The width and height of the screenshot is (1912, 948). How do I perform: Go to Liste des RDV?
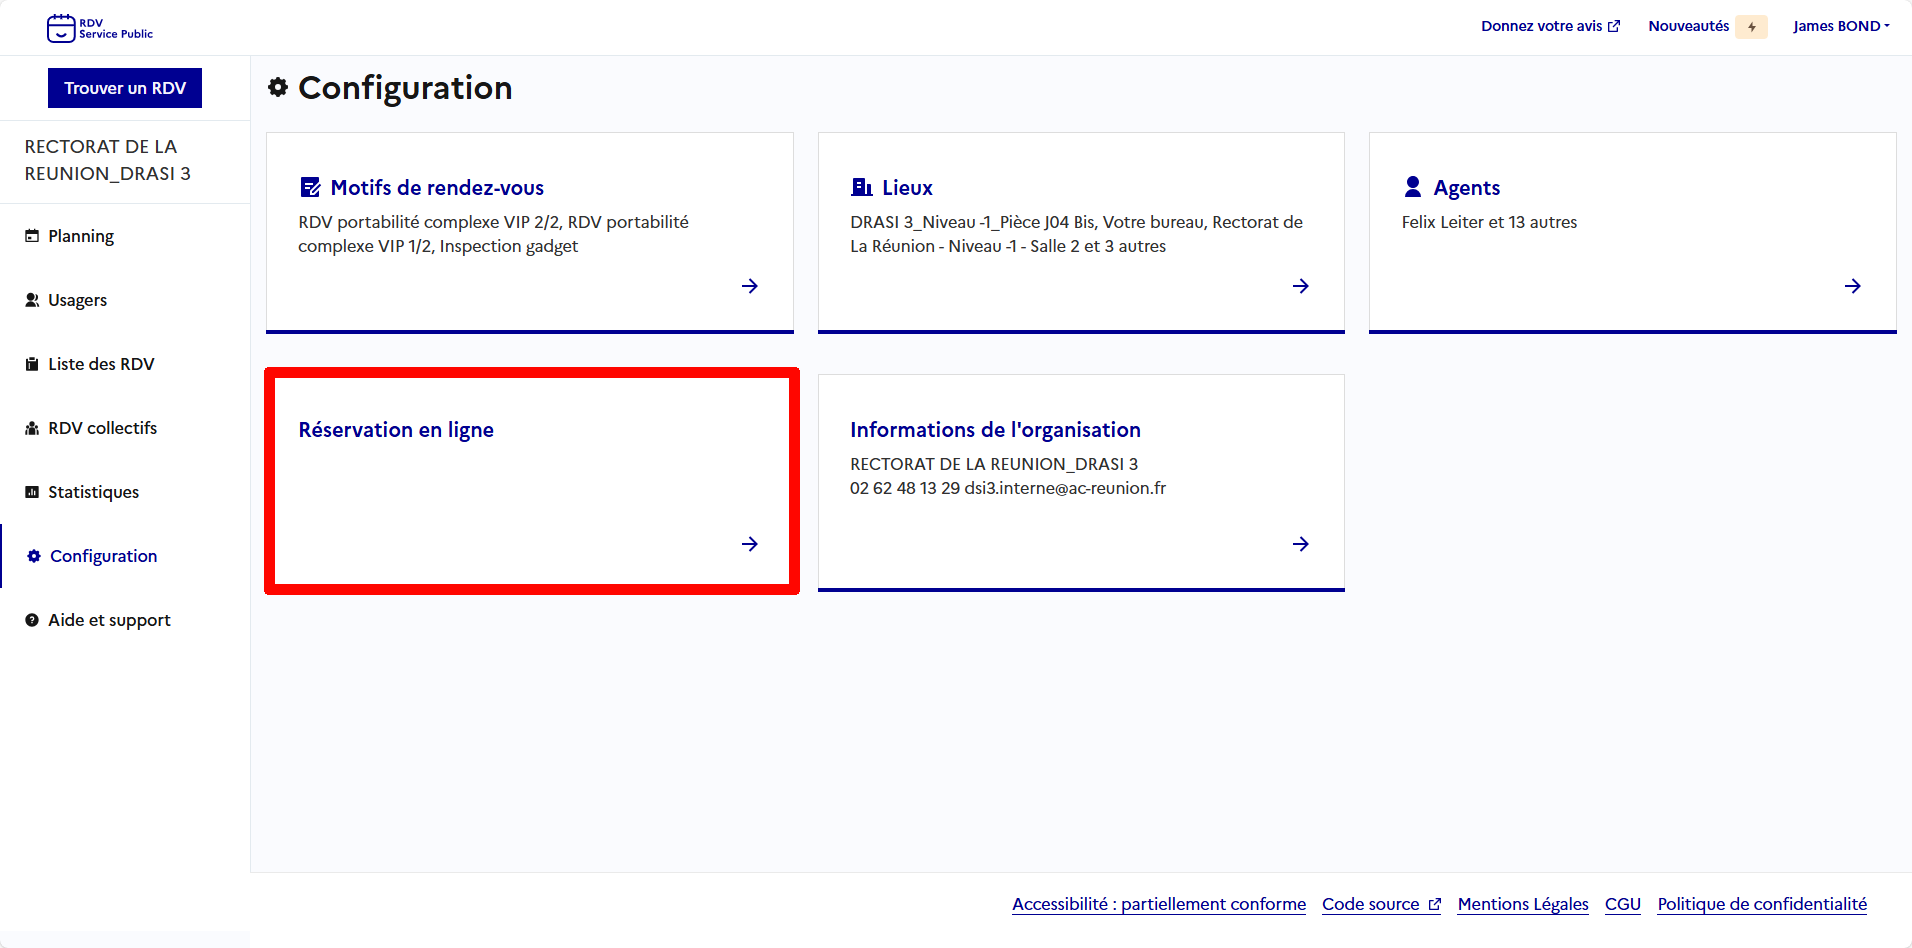click(x=101, y=364)
